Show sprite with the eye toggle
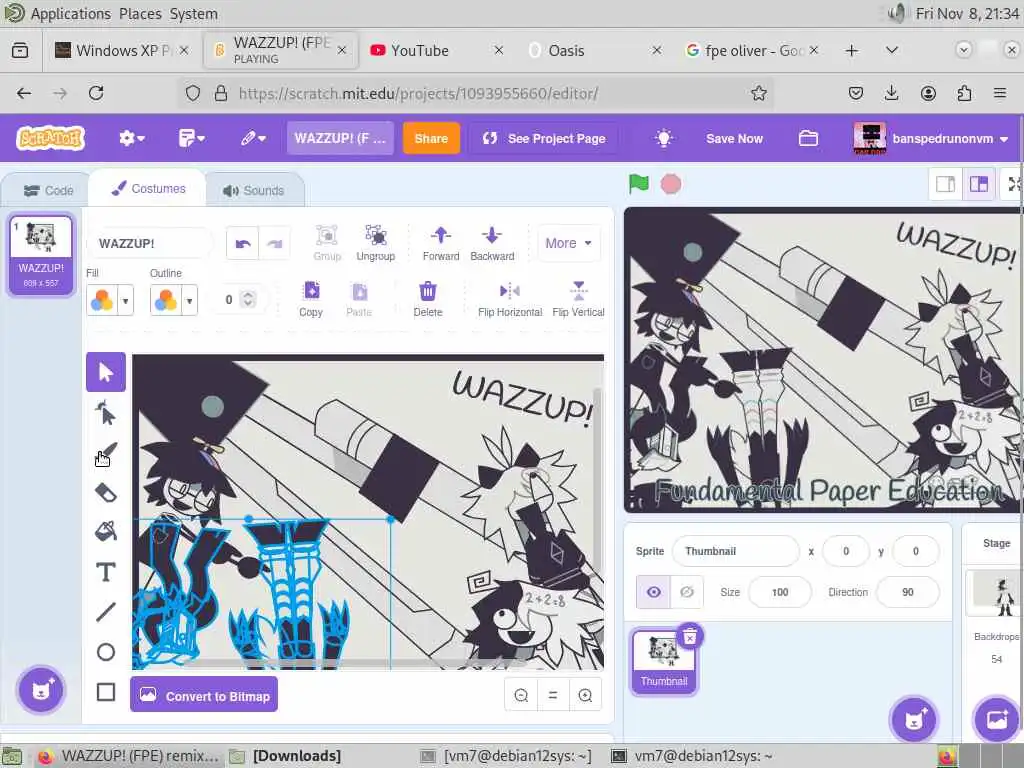 point(654,592)
